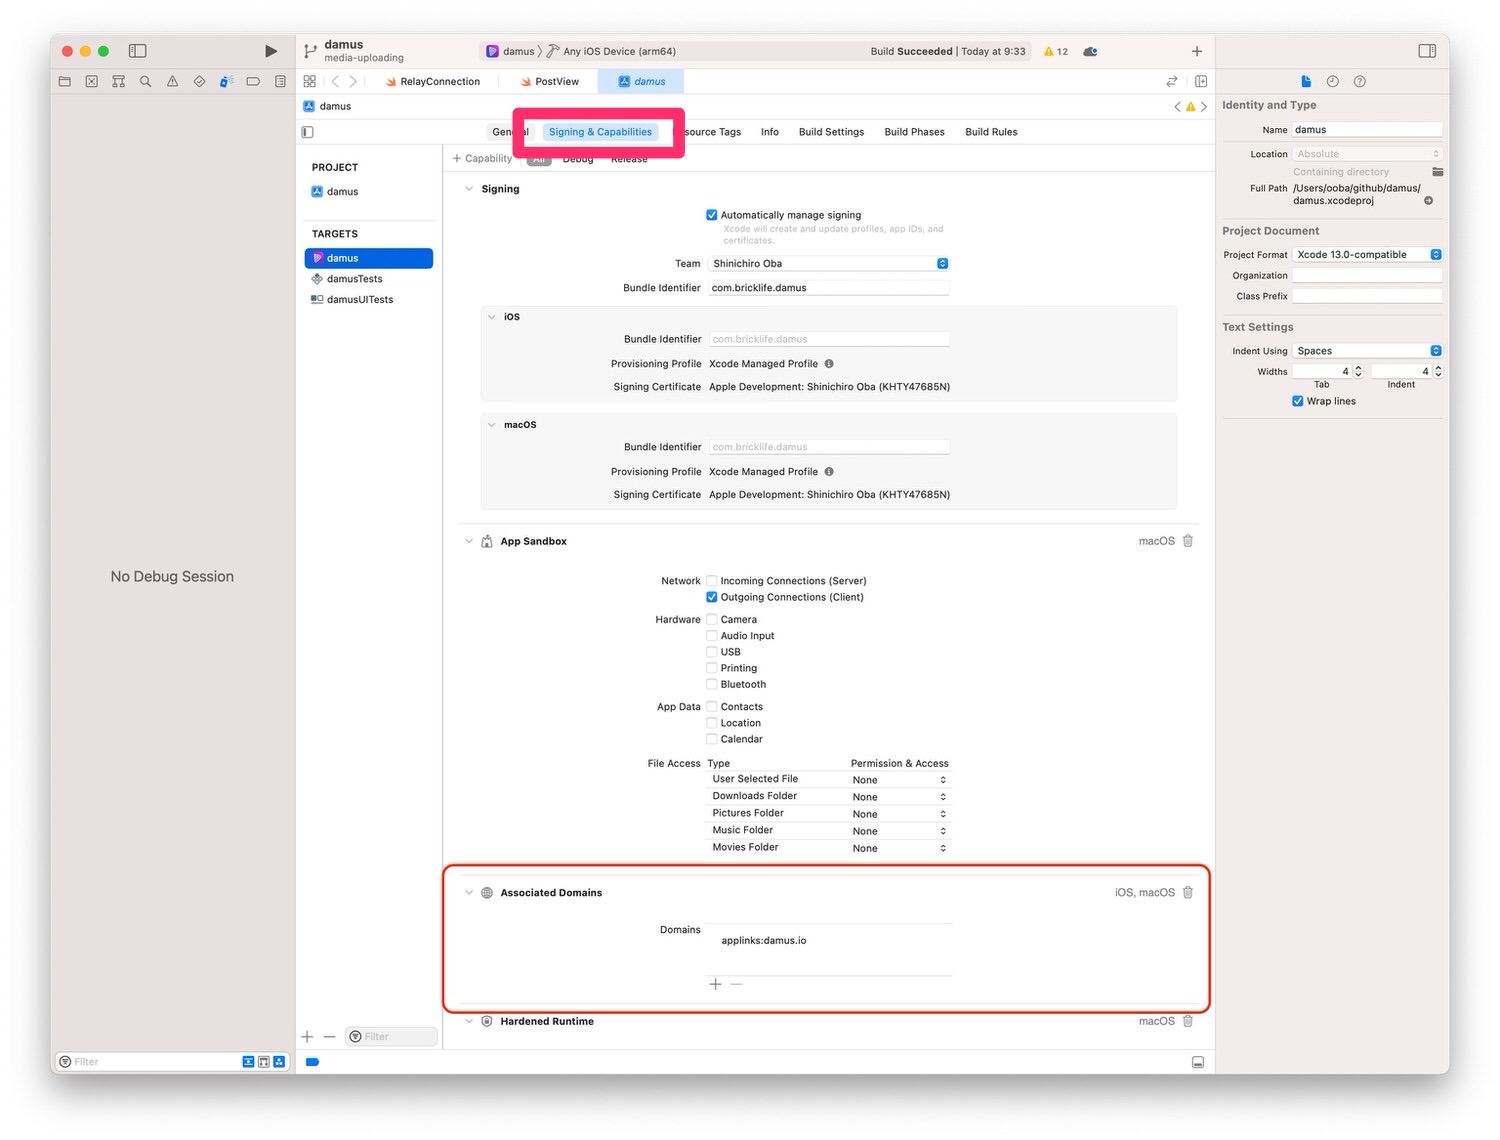Add a new associated domain
Image resolution: width=1500 pixels, height=1140 pixels.
click(715, 985)
